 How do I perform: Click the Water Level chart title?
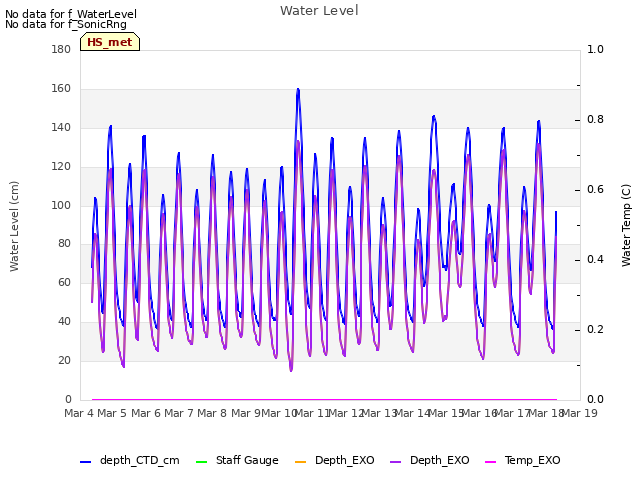click(319, 11)
